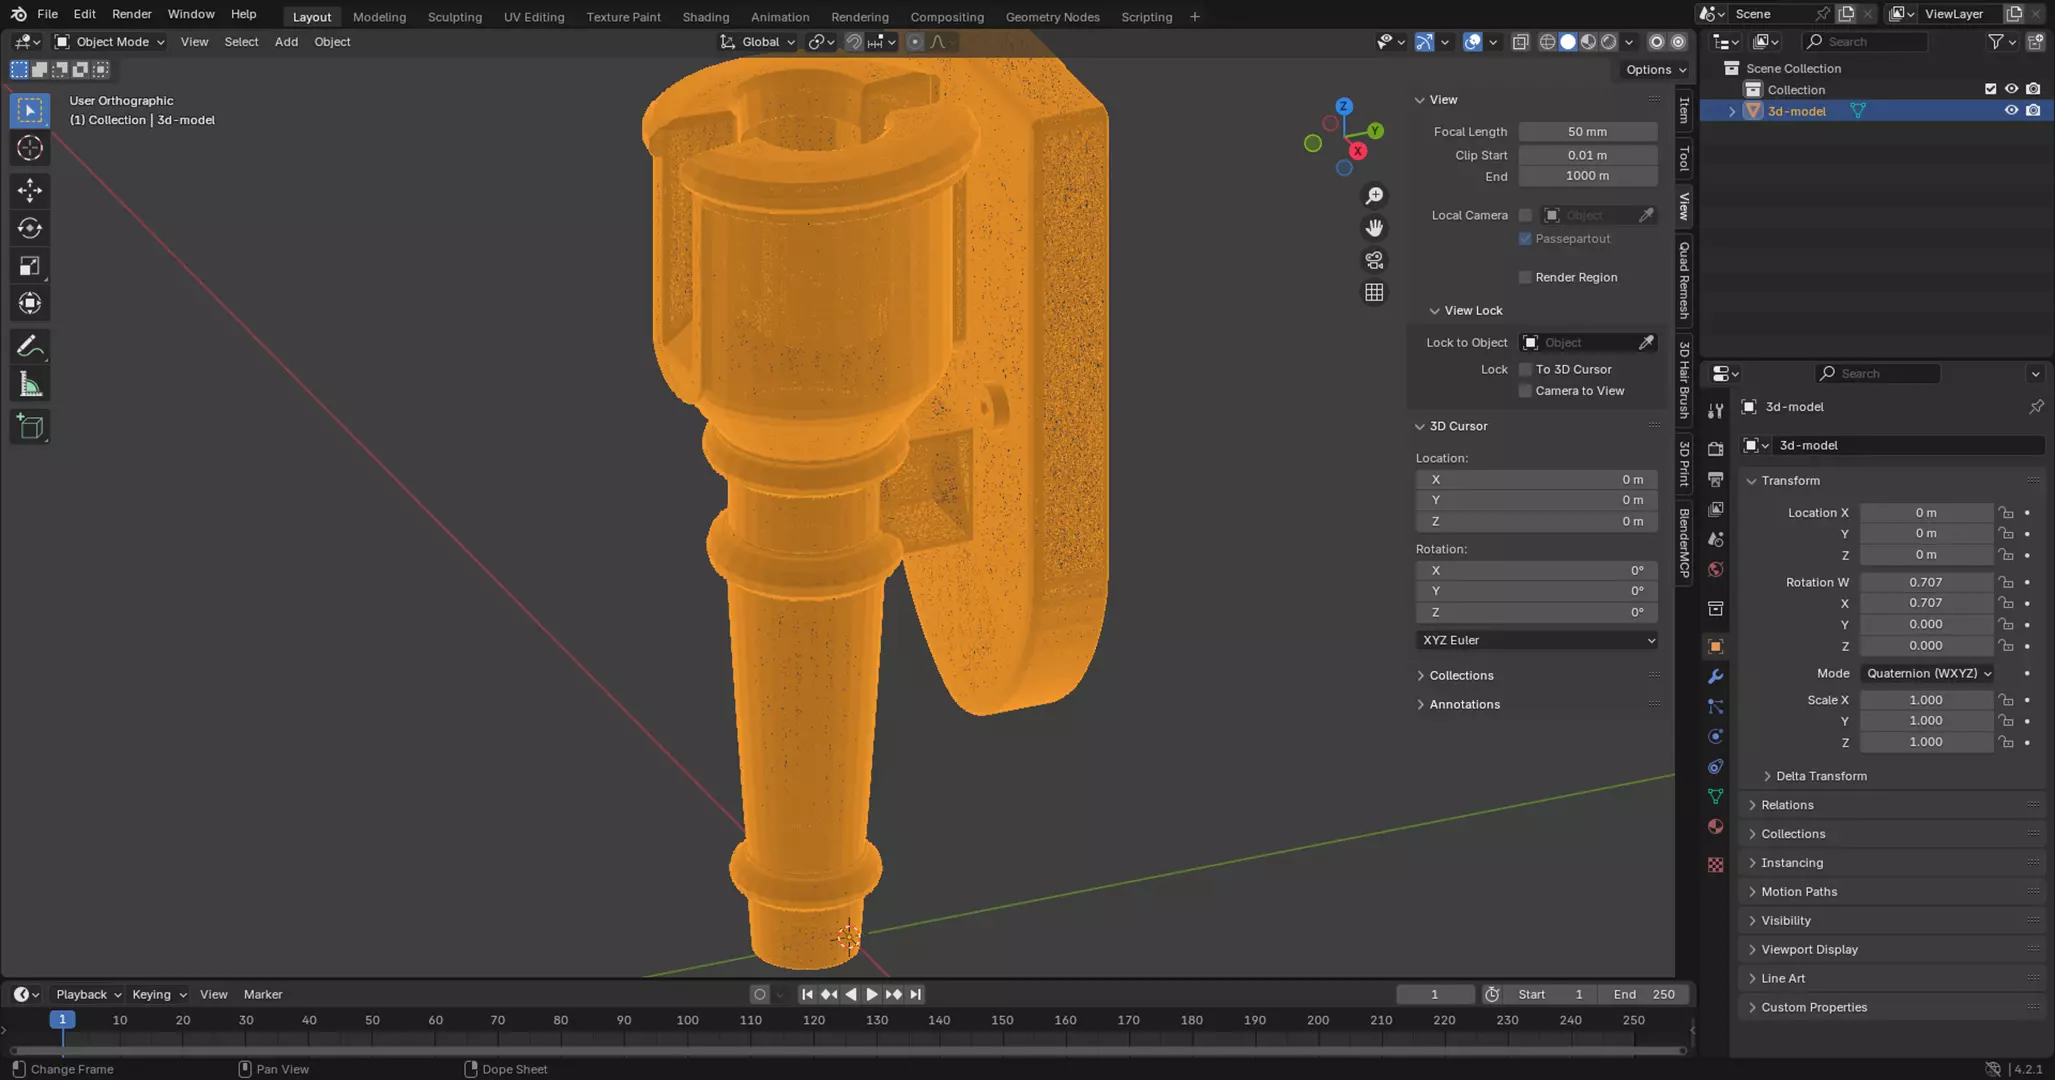Viewport: 2055px width, 1080px height.
Task: Enable Lock To 3D Cursor checkbox
Action: coord(1525,369)
